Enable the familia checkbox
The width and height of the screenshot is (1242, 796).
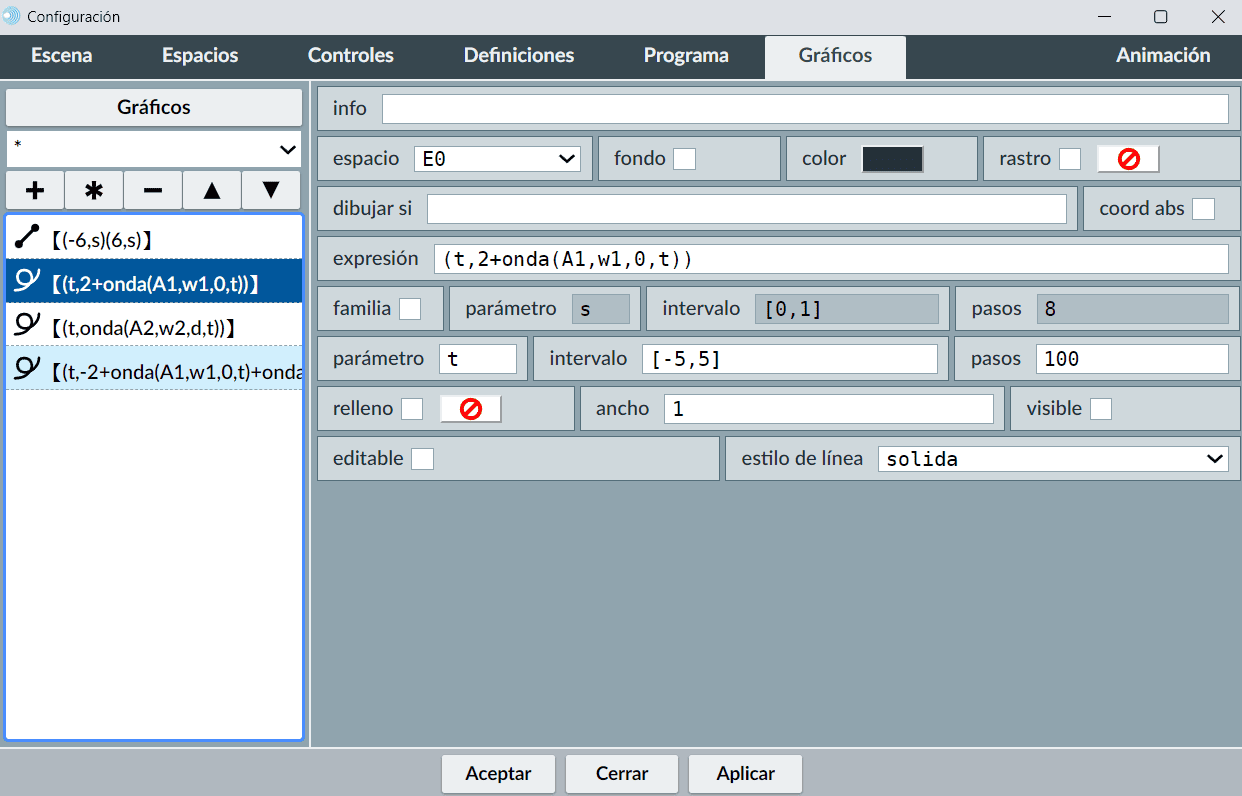click(410, 309)
